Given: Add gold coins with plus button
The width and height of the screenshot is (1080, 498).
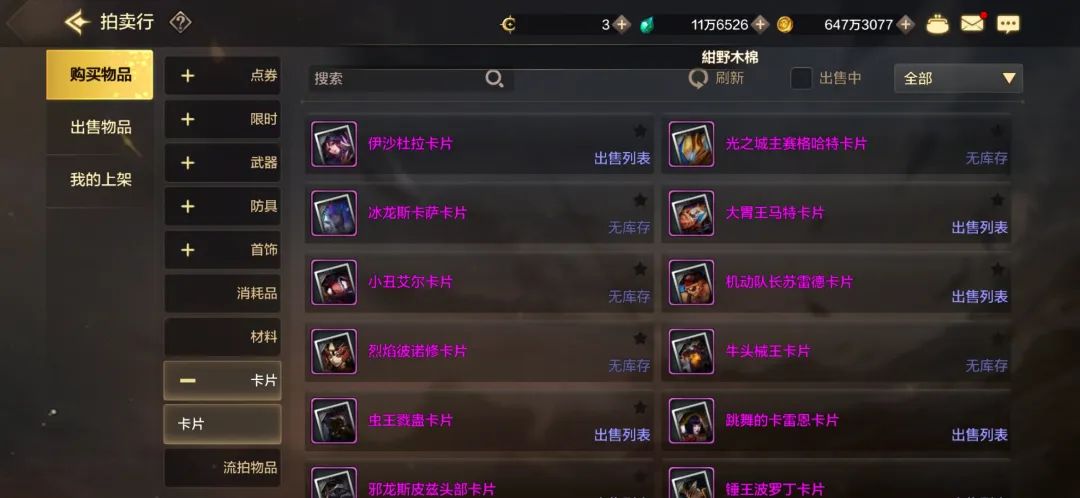Looking at the screenshot, I should pyautogui.click(x=905, y=25).
